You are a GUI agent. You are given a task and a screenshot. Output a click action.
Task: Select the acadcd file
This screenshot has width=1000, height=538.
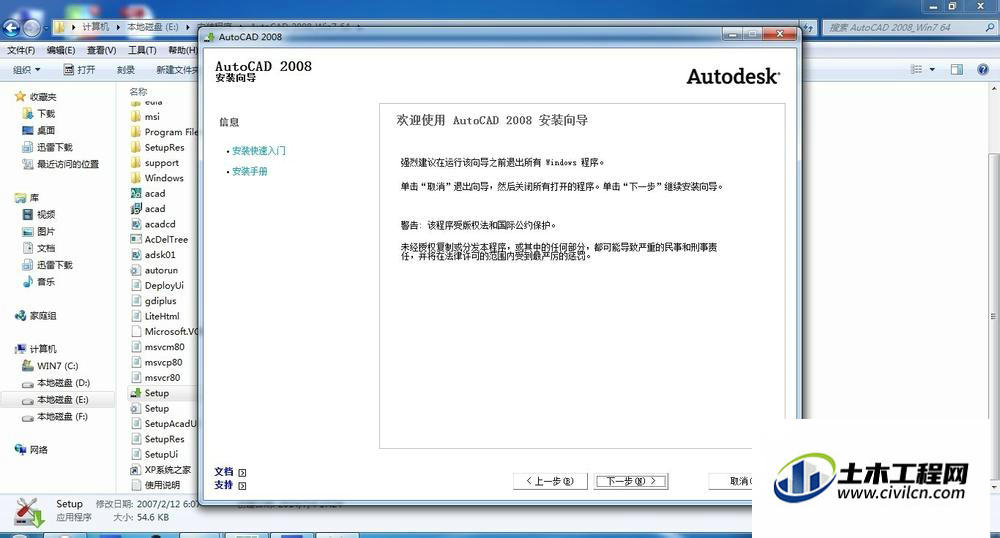coord(153,224)
